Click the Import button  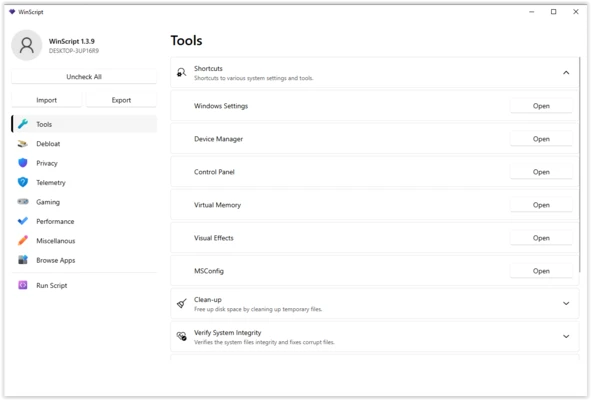point(46,100)
